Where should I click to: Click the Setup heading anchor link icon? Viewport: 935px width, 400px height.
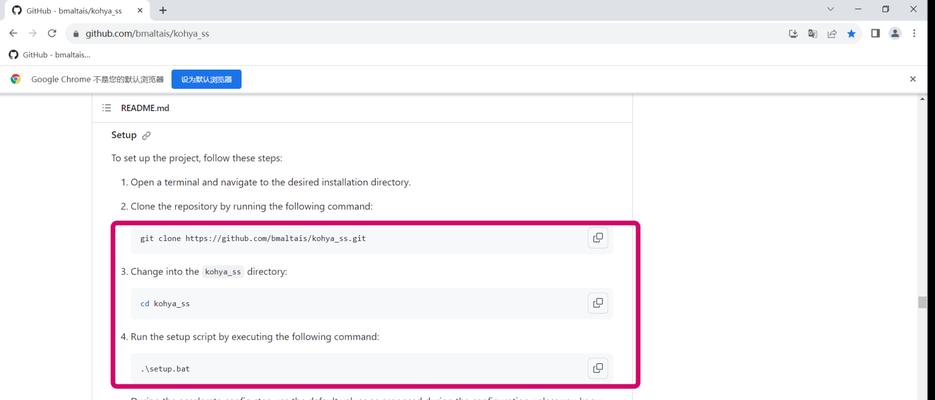[x=147, y=135]
